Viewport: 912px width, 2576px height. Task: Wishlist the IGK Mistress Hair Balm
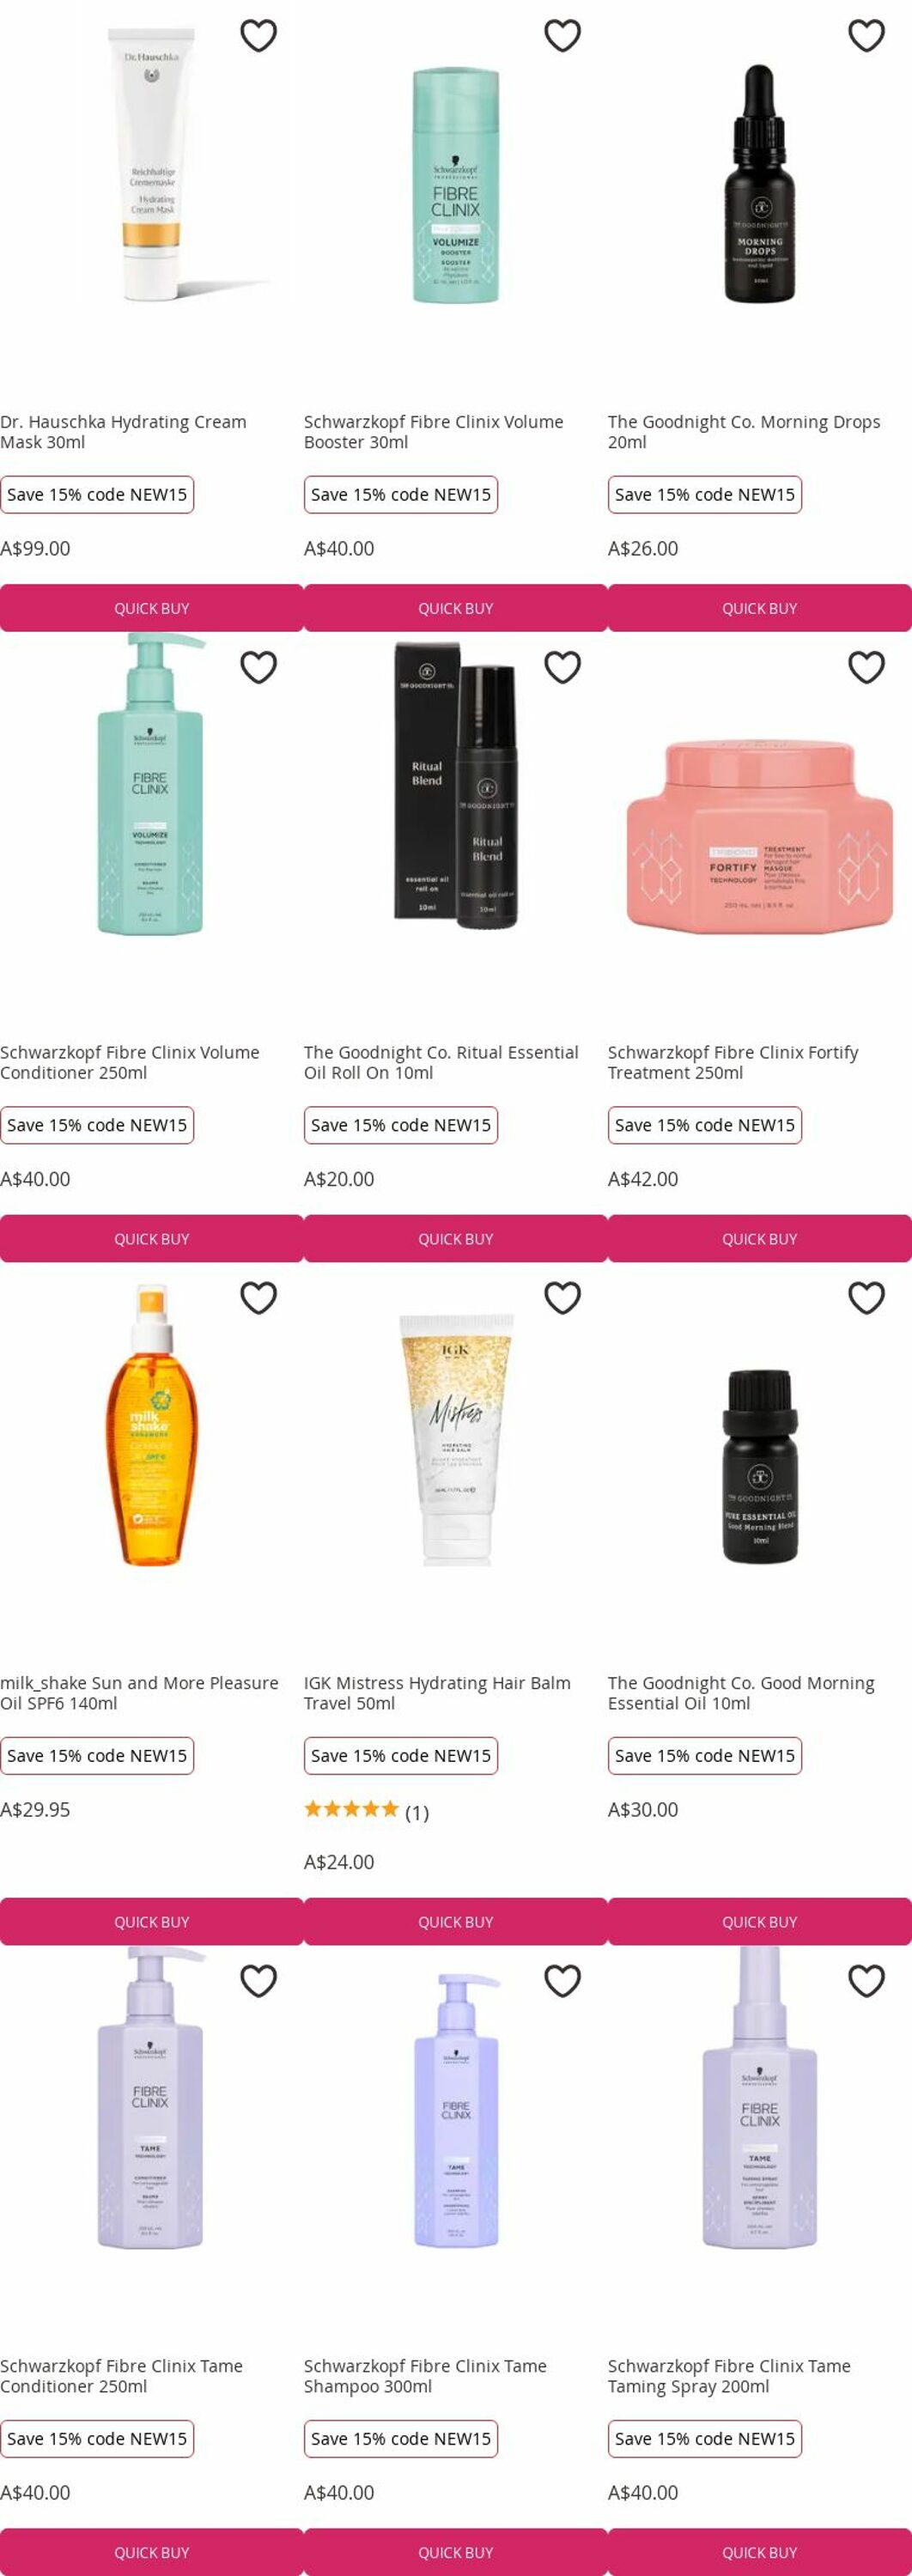pyautogui.click(x=562, y=1298)
